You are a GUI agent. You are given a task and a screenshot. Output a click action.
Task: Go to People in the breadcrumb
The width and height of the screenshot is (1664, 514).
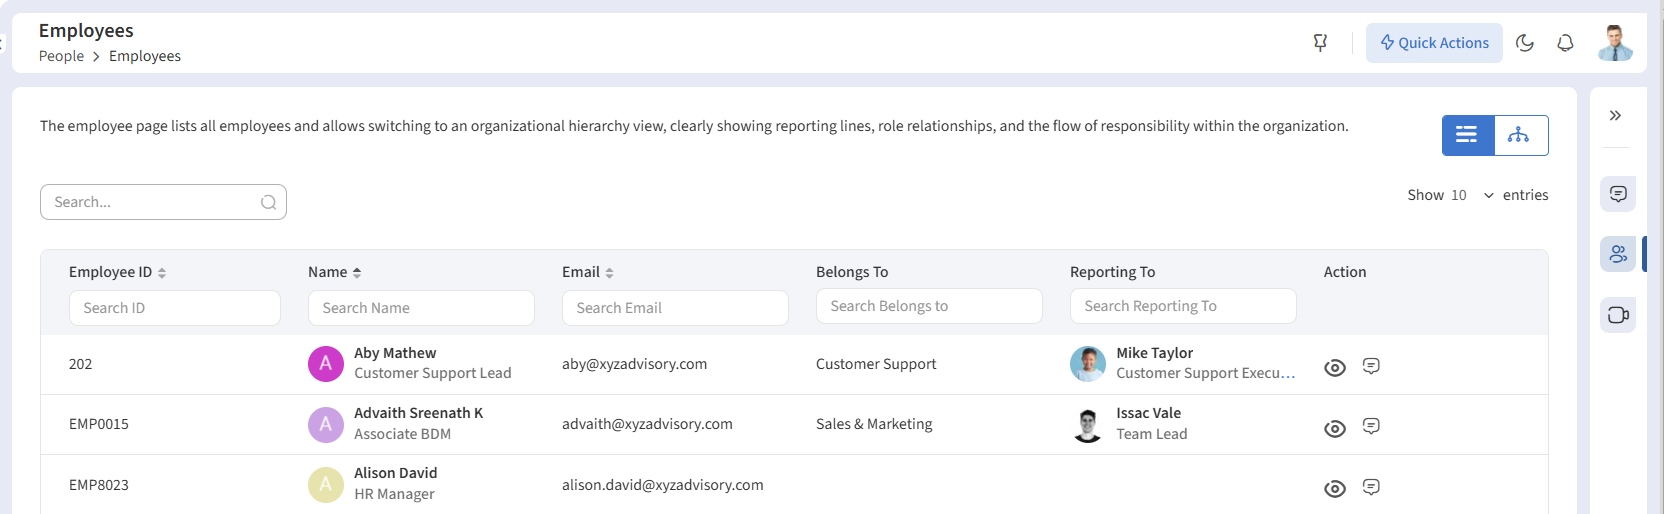[x=61, y=56]
